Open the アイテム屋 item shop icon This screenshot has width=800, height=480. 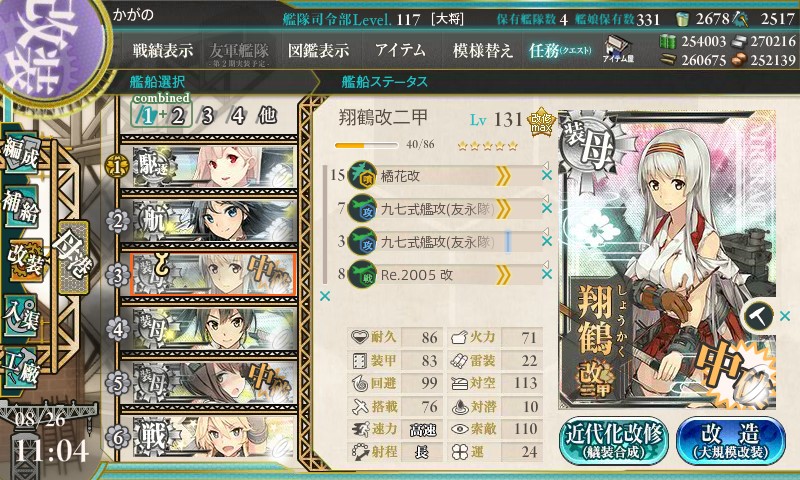(x=618, y=49)
